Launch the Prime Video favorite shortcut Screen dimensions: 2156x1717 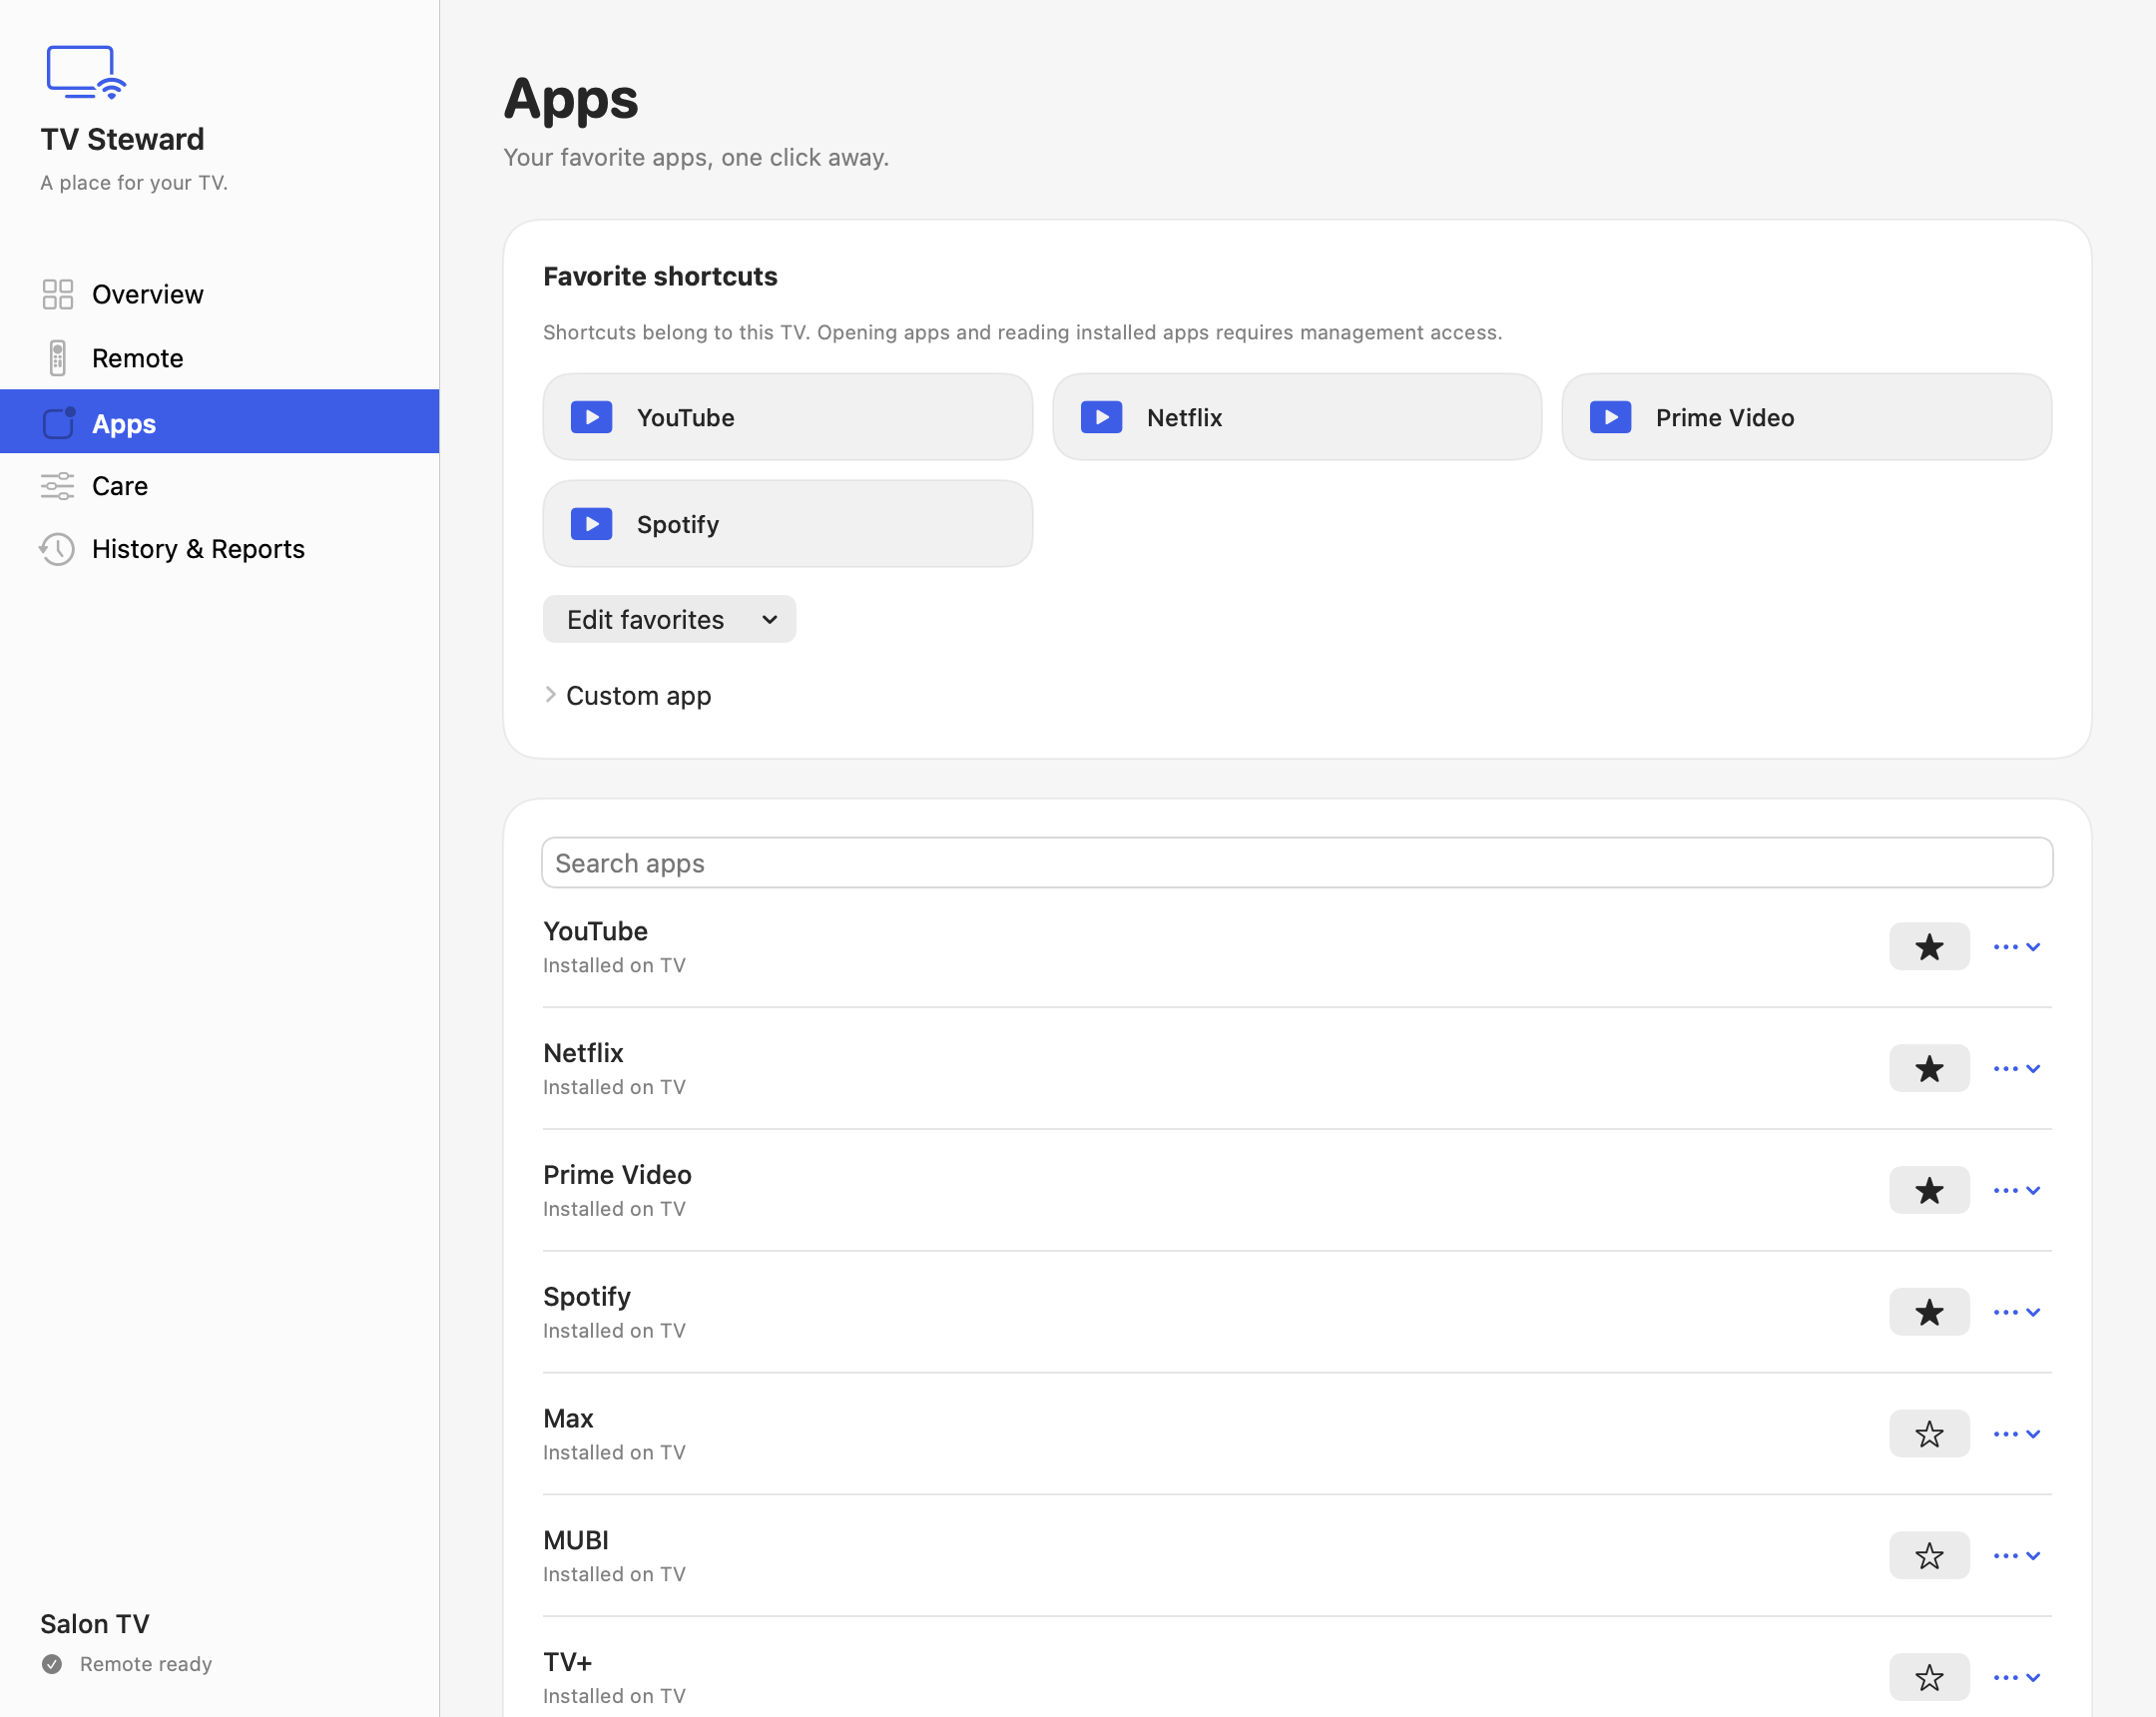[1806, 417]
